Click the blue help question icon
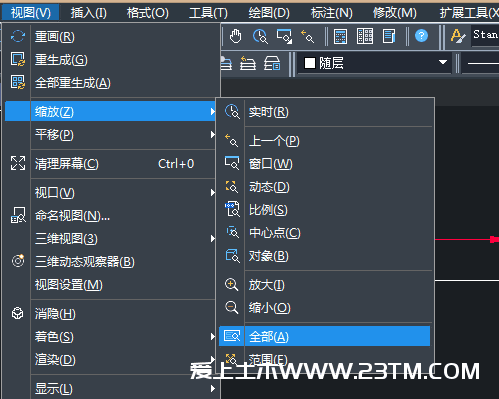The height and width of the screenshot is (399, 499). pos(421,35)
